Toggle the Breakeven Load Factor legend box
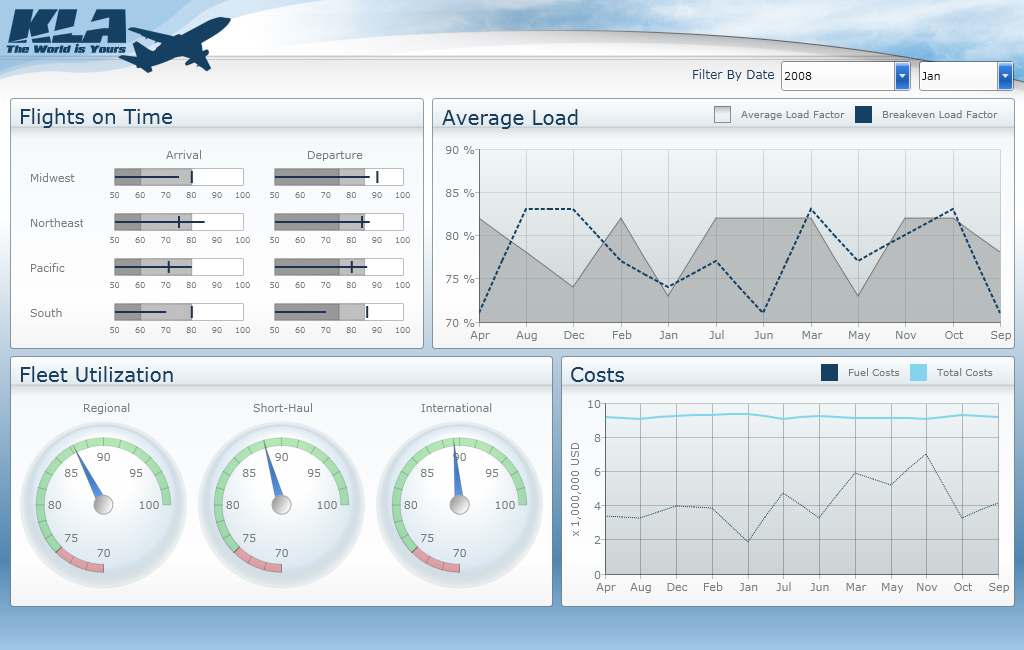The width and height of the screenshot is (1024, 650). [864, 115]
